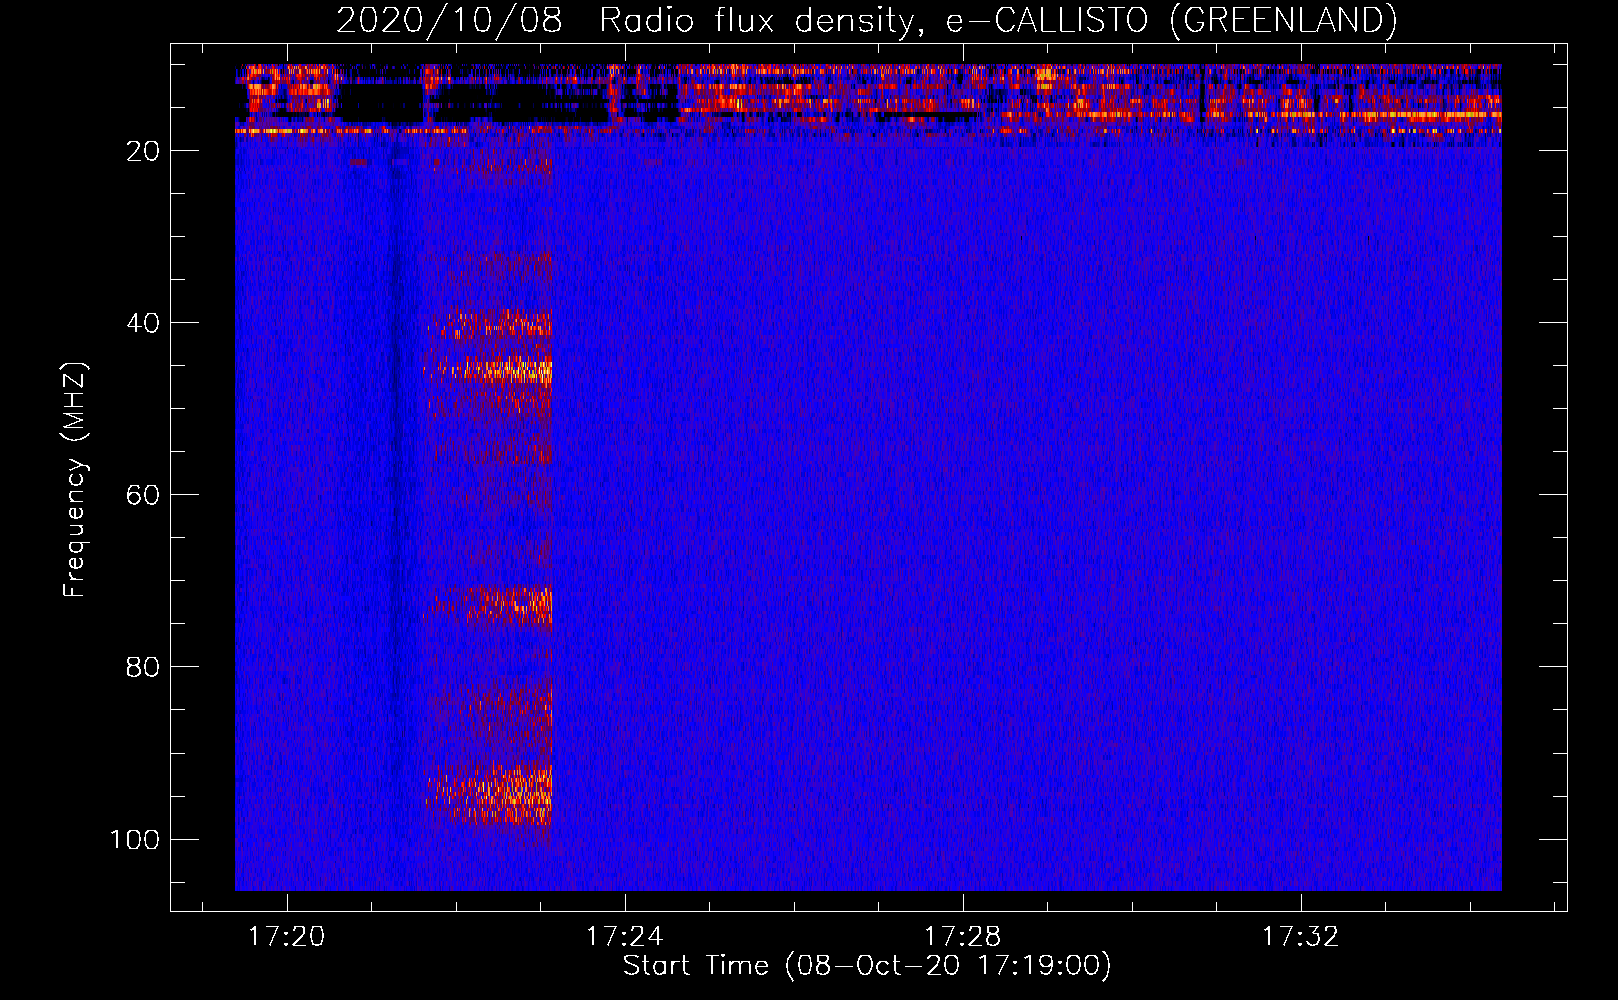Click the 'Frequency (MHZ)' y-axis title
The height and width of the screenshot is (1000, 1618).
coord(75,480)
